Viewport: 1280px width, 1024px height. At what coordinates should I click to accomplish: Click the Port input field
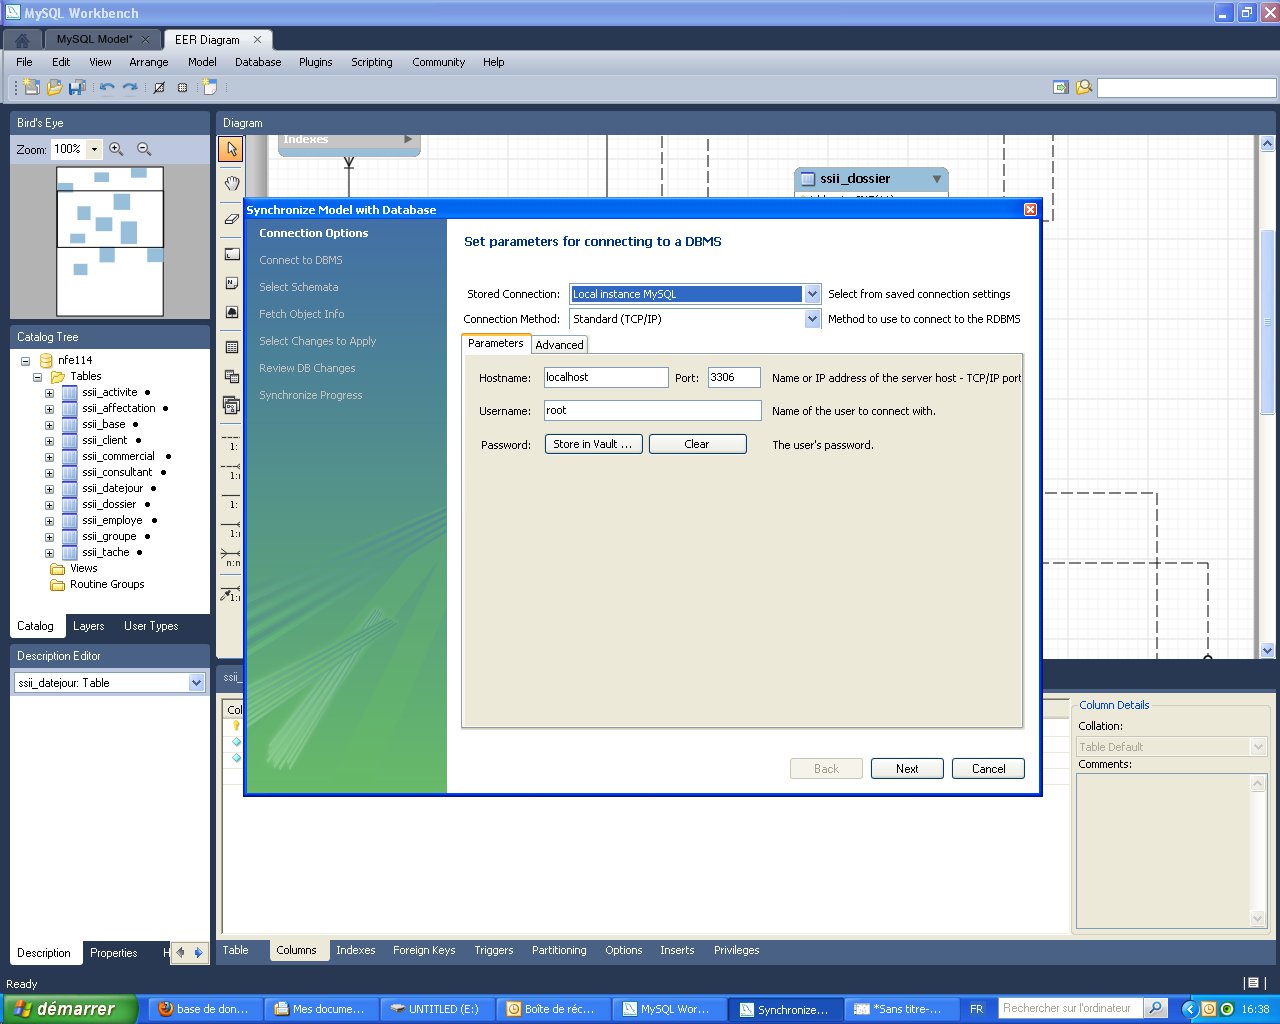pyautogui.click(x=734, y=377)
